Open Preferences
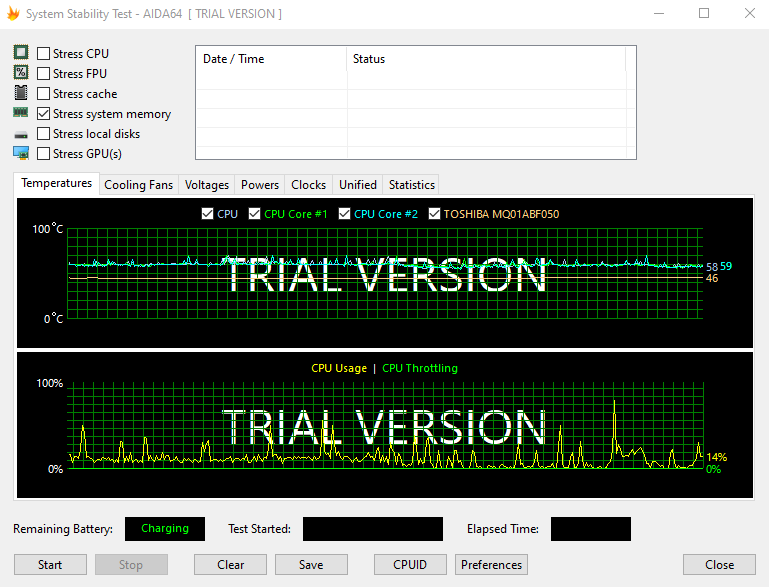Image resolution: width=769 pixels, height=587 pixels. 491,564
